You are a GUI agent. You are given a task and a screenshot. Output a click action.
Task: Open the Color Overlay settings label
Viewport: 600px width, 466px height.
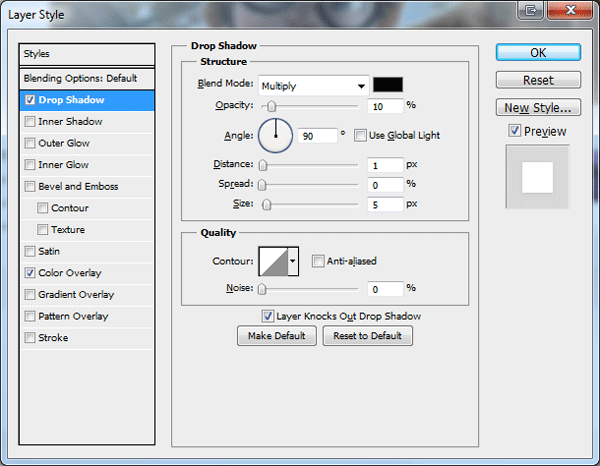70,273
